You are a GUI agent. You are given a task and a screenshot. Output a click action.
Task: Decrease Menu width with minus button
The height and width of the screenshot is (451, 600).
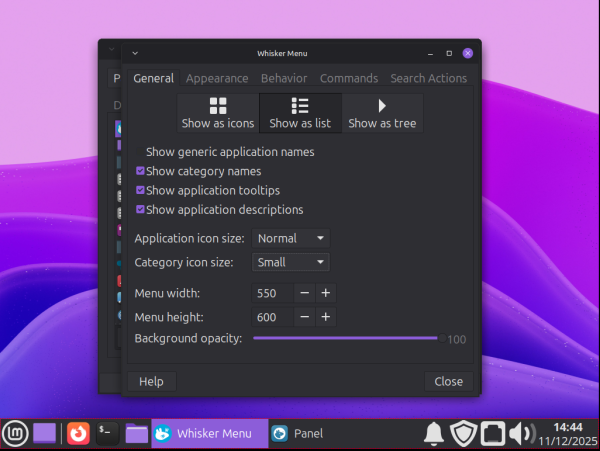pos(305,293)
